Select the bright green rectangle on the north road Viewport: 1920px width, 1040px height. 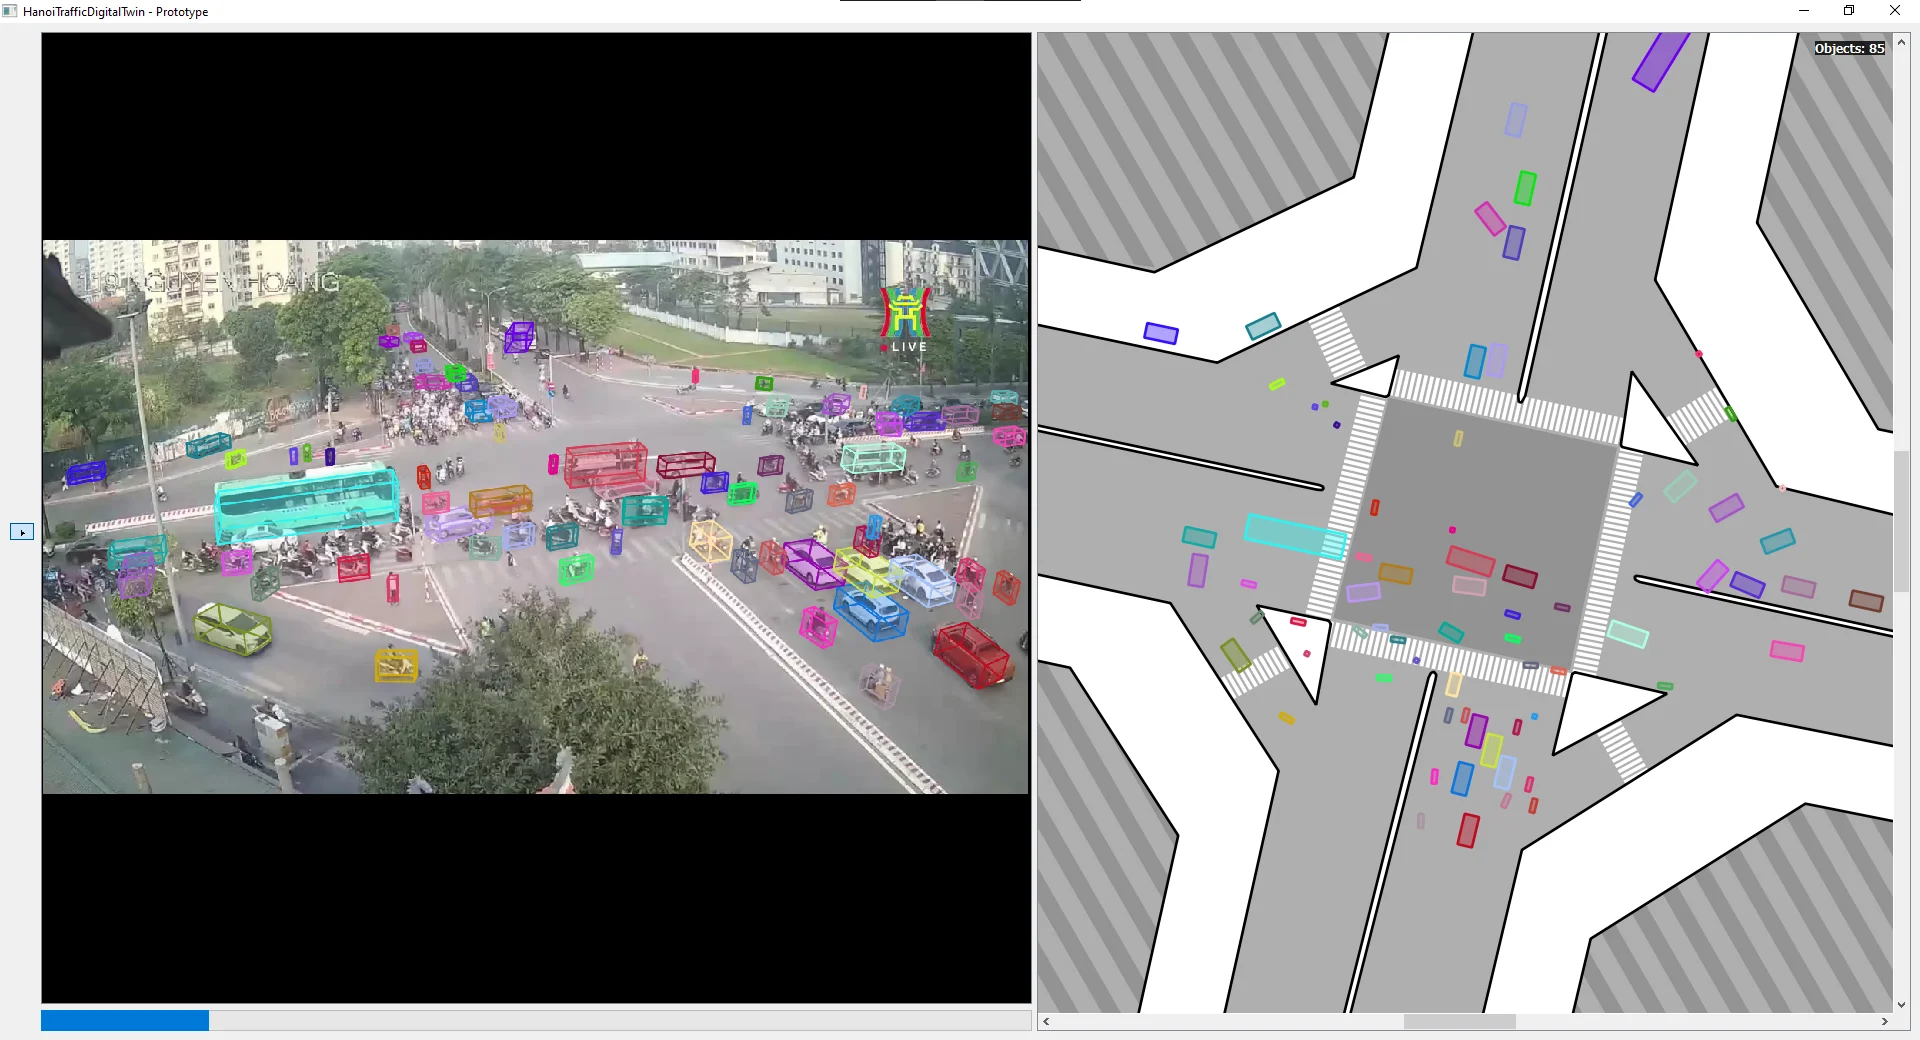pos(1524,188)
